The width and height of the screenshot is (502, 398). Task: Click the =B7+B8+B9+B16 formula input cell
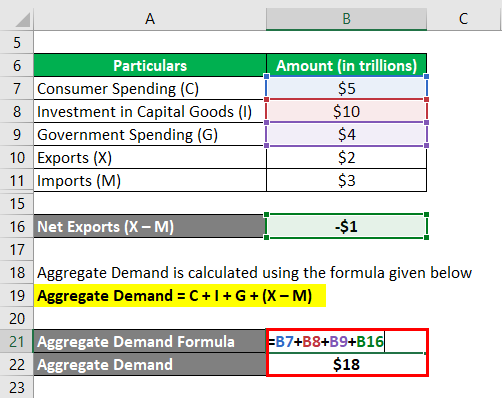point(346,341)
